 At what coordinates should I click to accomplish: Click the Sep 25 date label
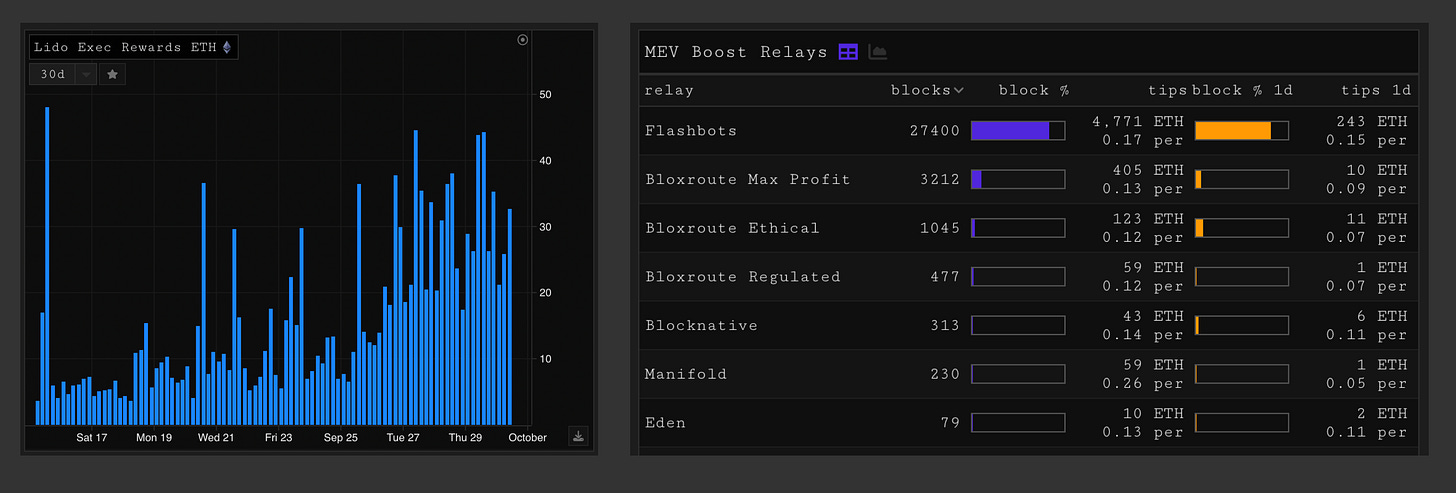point(341,438)
